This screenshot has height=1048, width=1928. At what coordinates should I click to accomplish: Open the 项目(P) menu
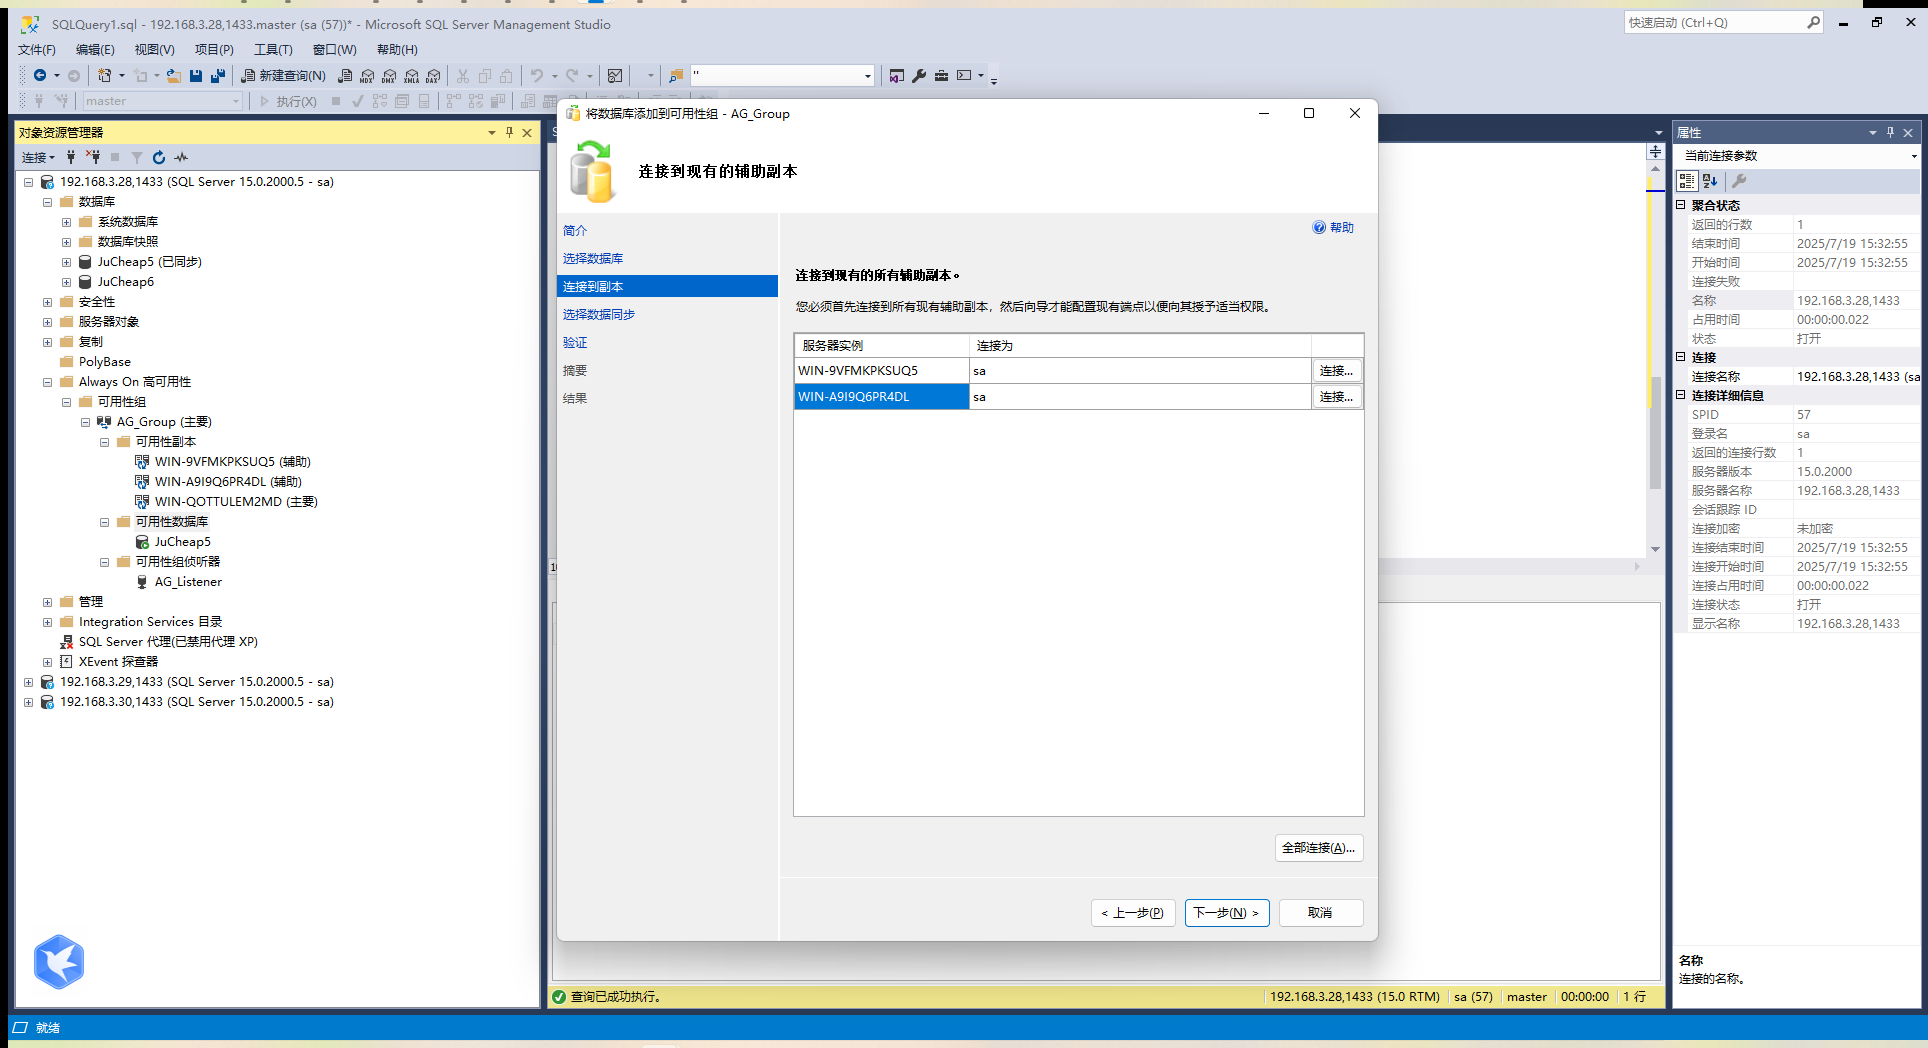[214, 49]
